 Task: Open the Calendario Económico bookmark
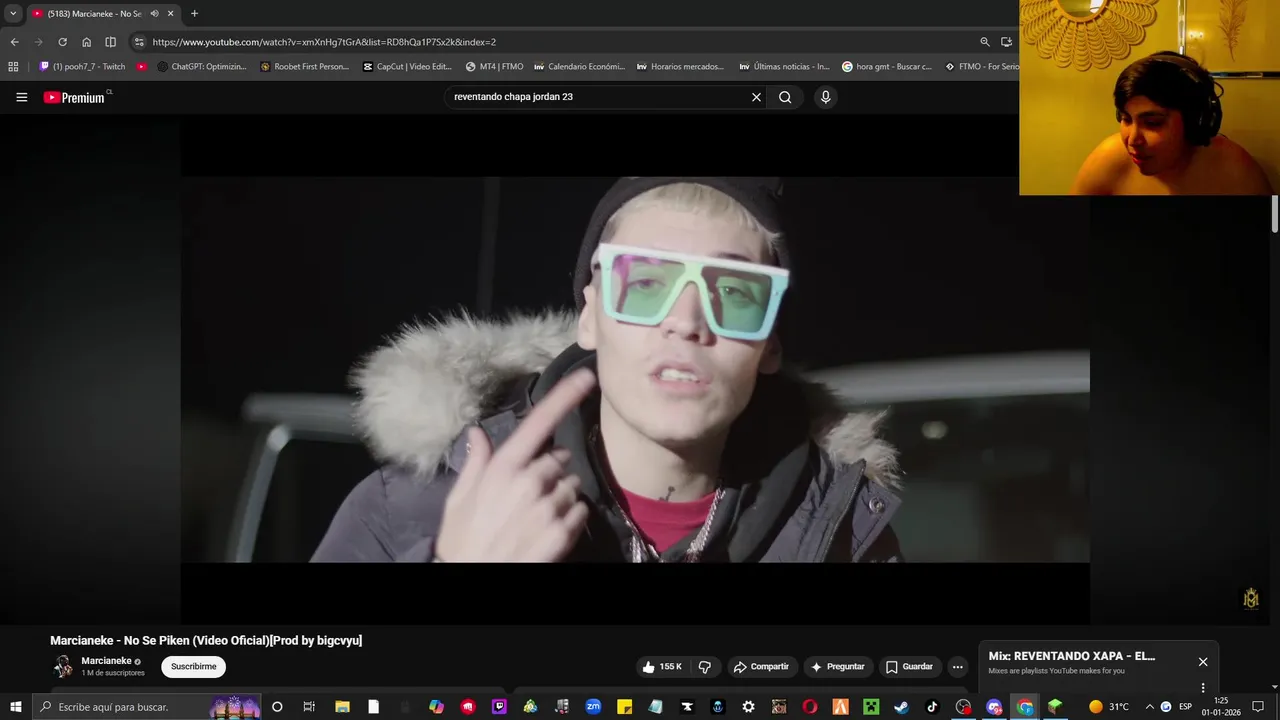(580, 67)
